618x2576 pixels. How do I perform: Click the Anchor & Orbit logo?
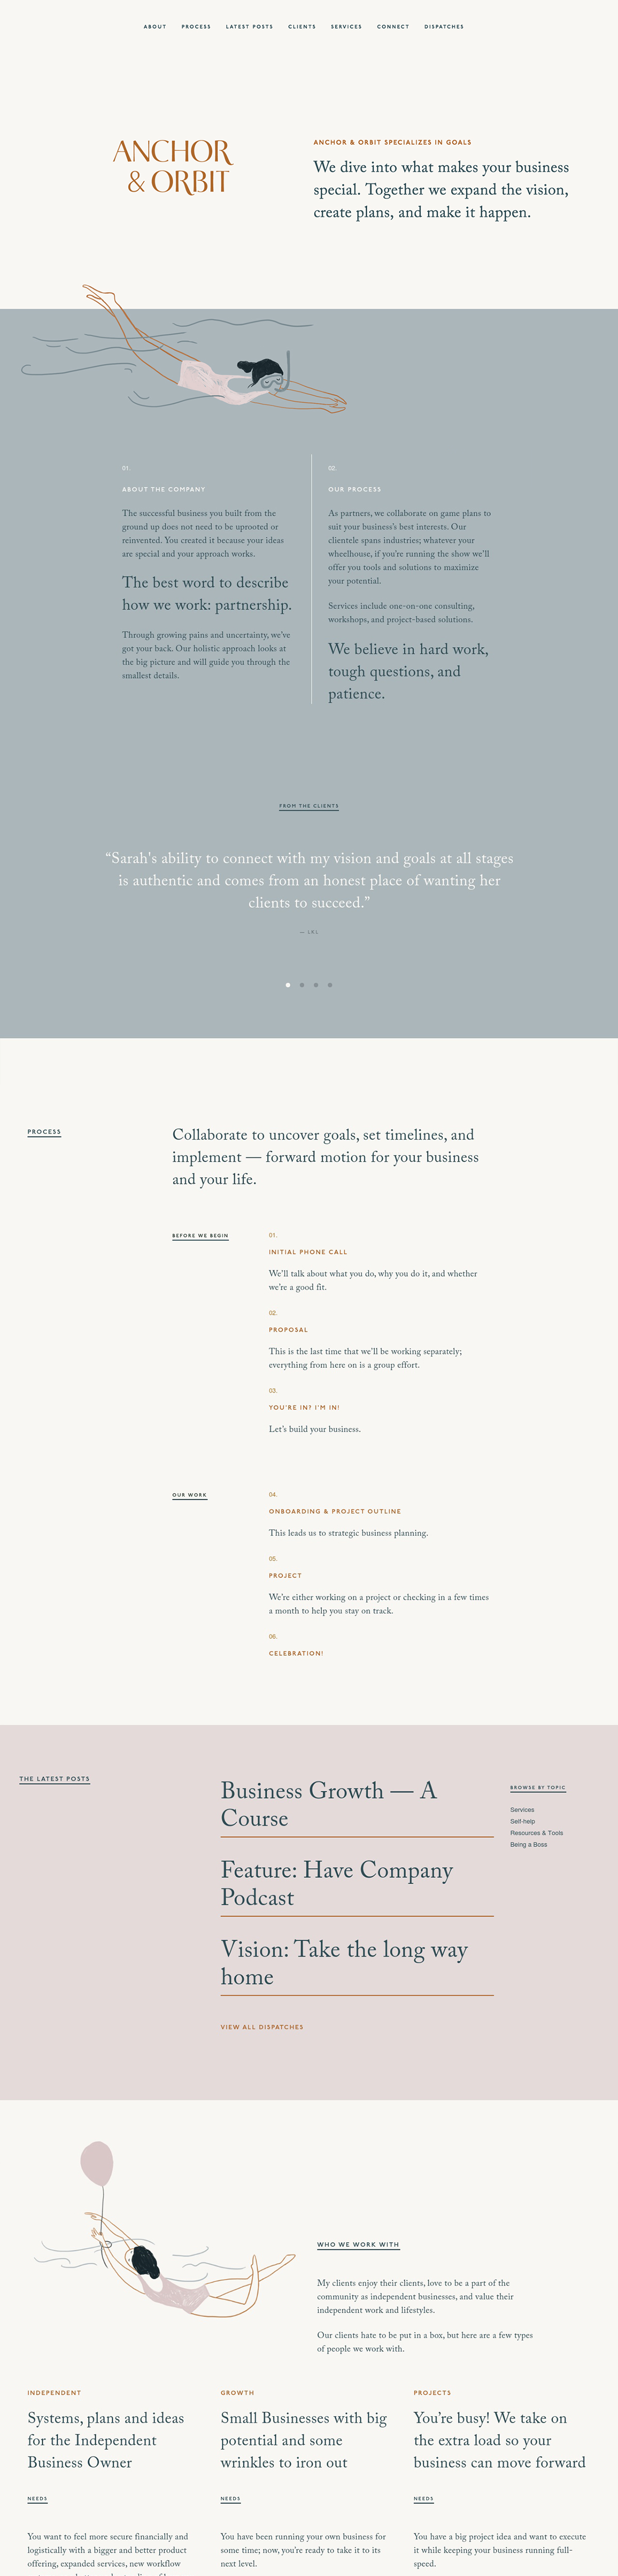(173, 166)
